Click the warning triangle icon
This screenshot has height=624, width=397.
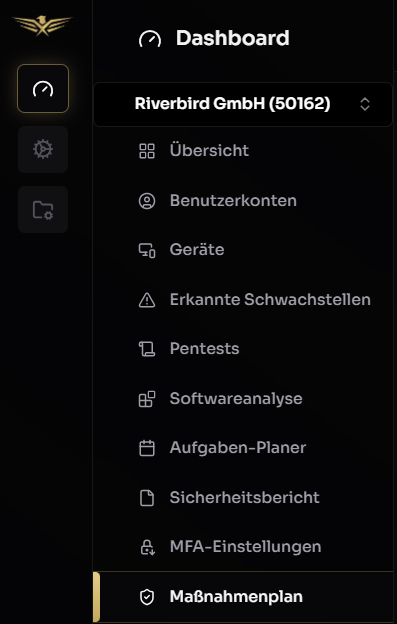[147, 300]
